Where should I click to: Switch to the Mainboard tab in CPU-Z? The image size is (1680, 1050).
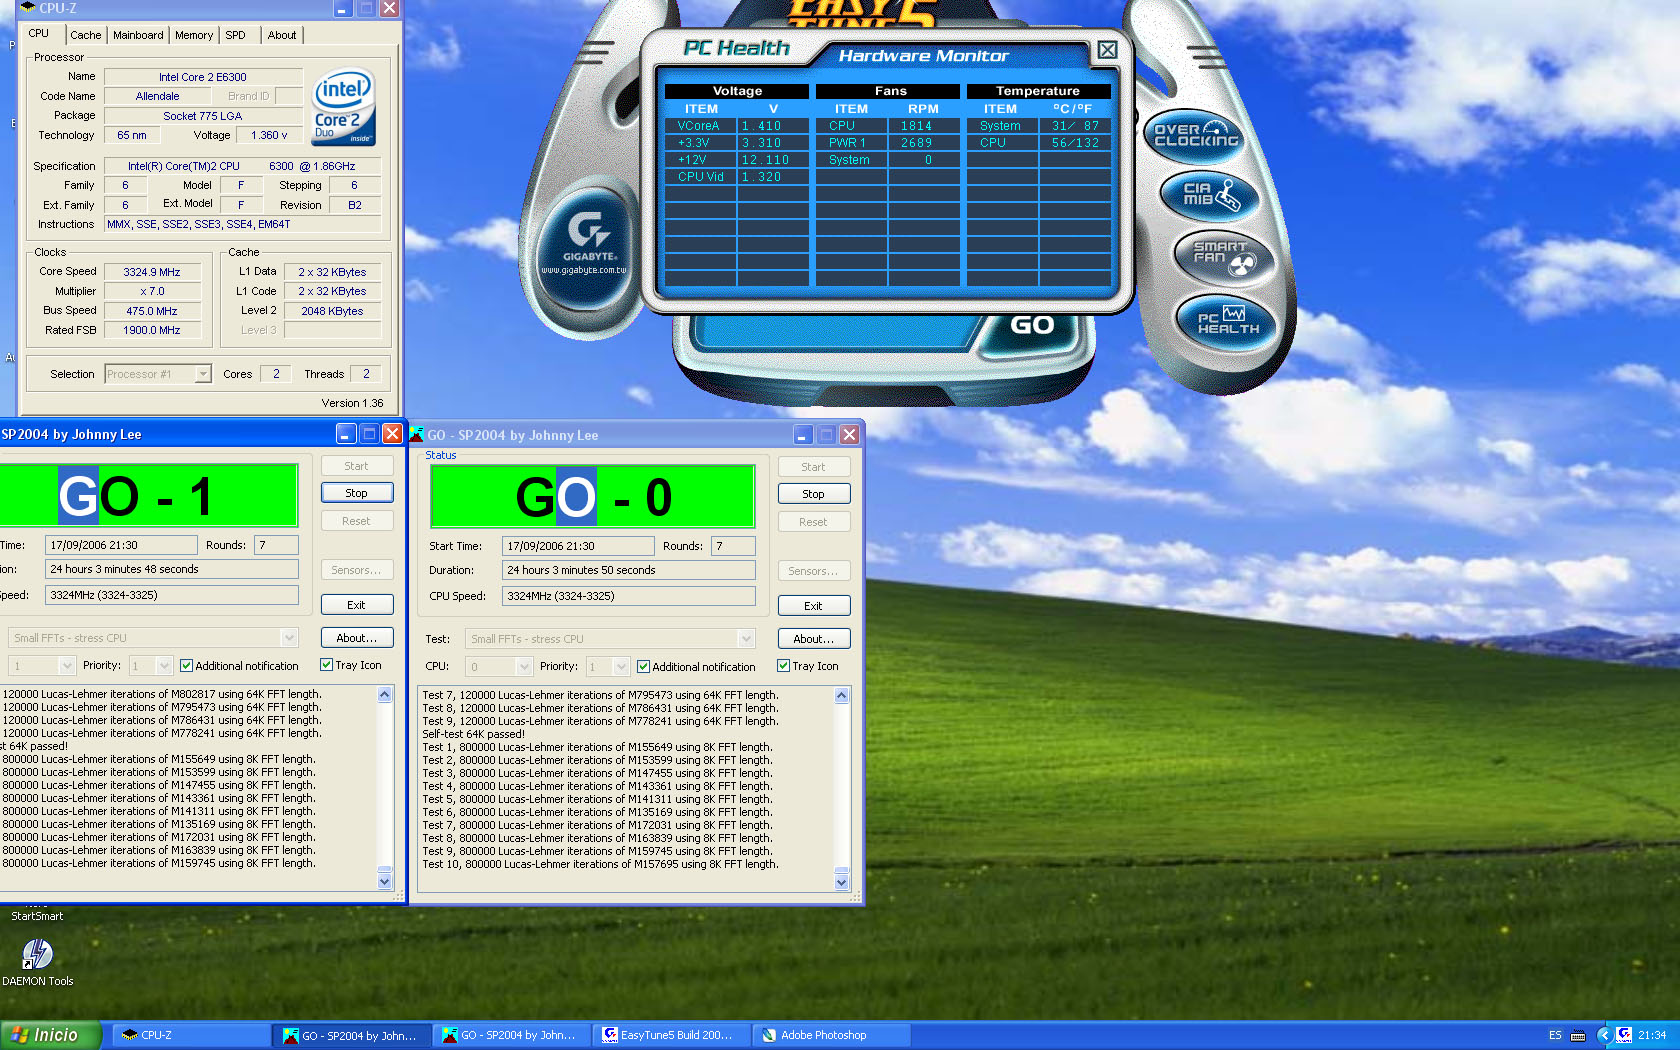point(138,35)
